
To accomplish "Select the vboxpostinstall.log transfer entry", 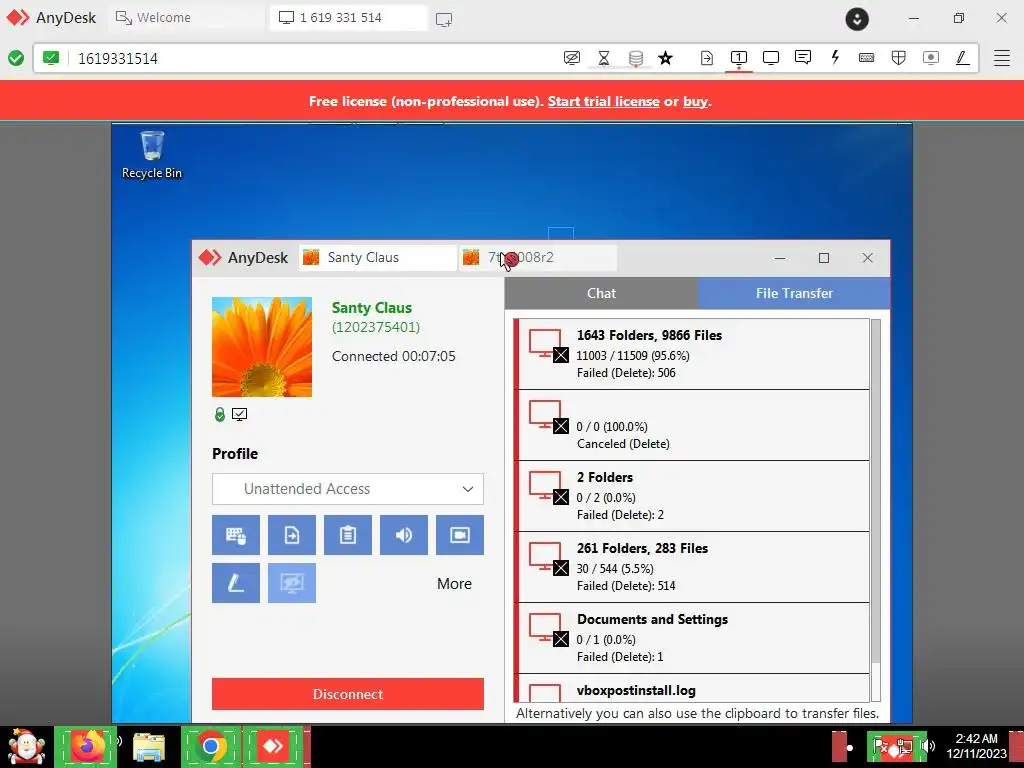I will 692,688.
